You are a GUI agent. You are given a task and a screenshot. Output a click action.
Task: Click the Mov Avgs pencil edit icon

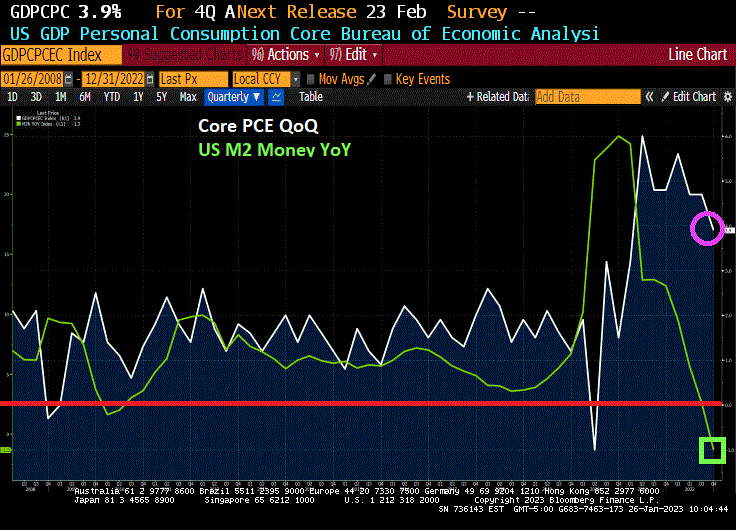coord(372,79)
